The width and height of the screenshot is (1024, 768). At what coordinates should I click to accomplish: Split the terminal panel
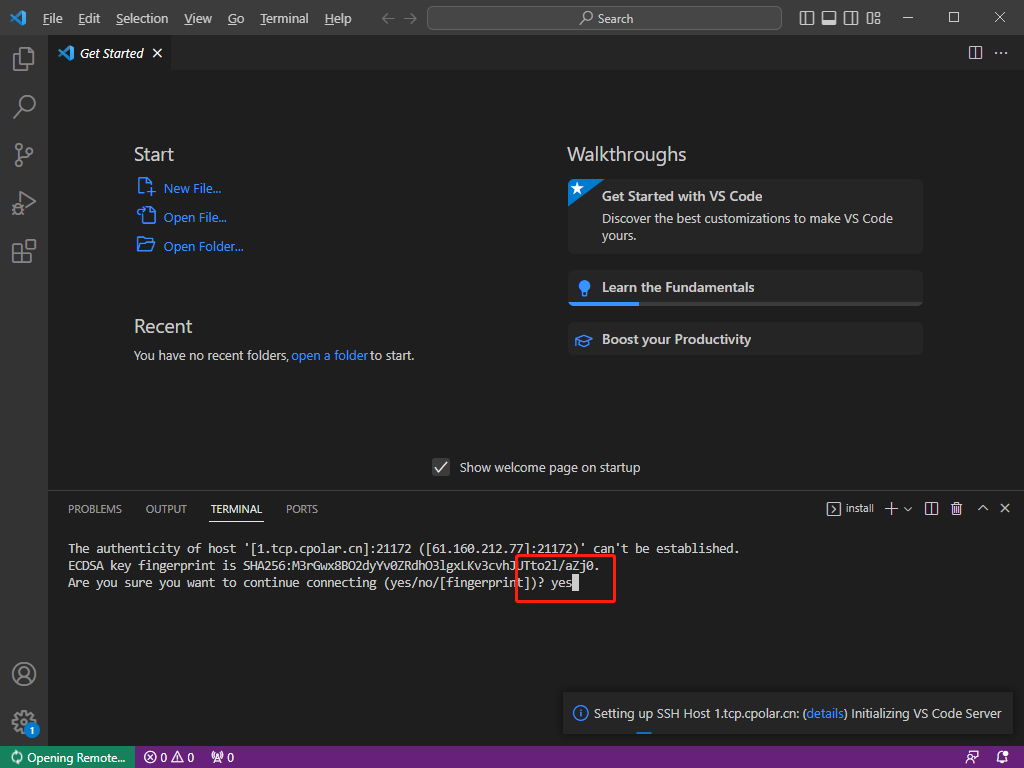(931, 509)
